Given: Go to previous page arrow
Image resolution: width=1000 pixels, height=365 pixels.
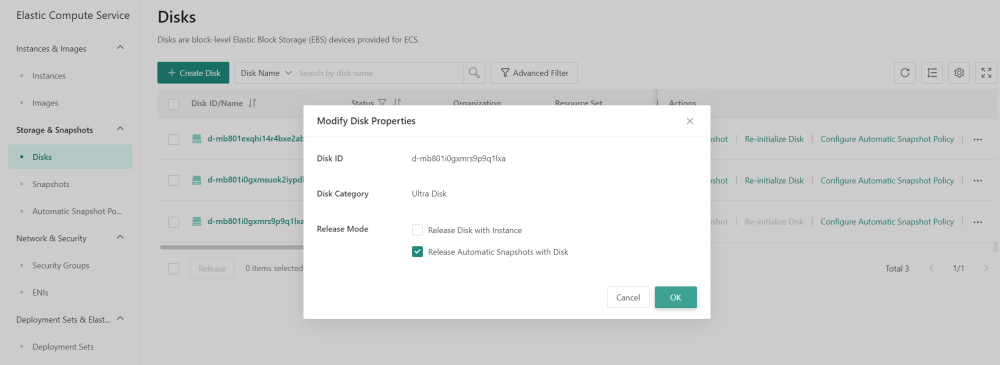Looking at the screenshot, I should click(931, 269).
